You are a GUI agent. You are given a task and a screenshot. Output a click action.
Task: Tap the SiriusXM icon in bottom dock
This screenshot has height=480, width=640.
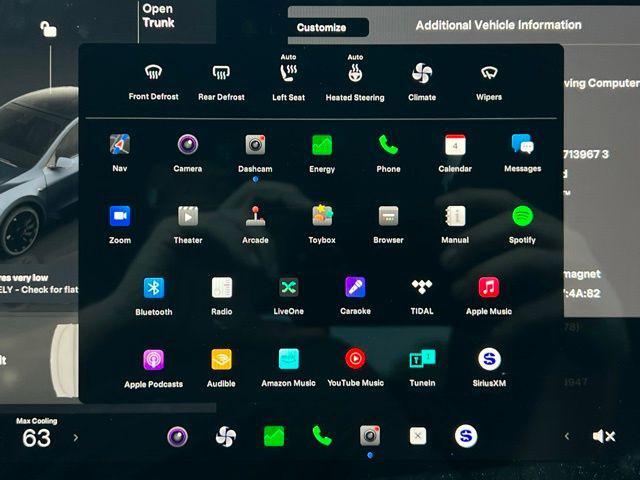point(466,436)
